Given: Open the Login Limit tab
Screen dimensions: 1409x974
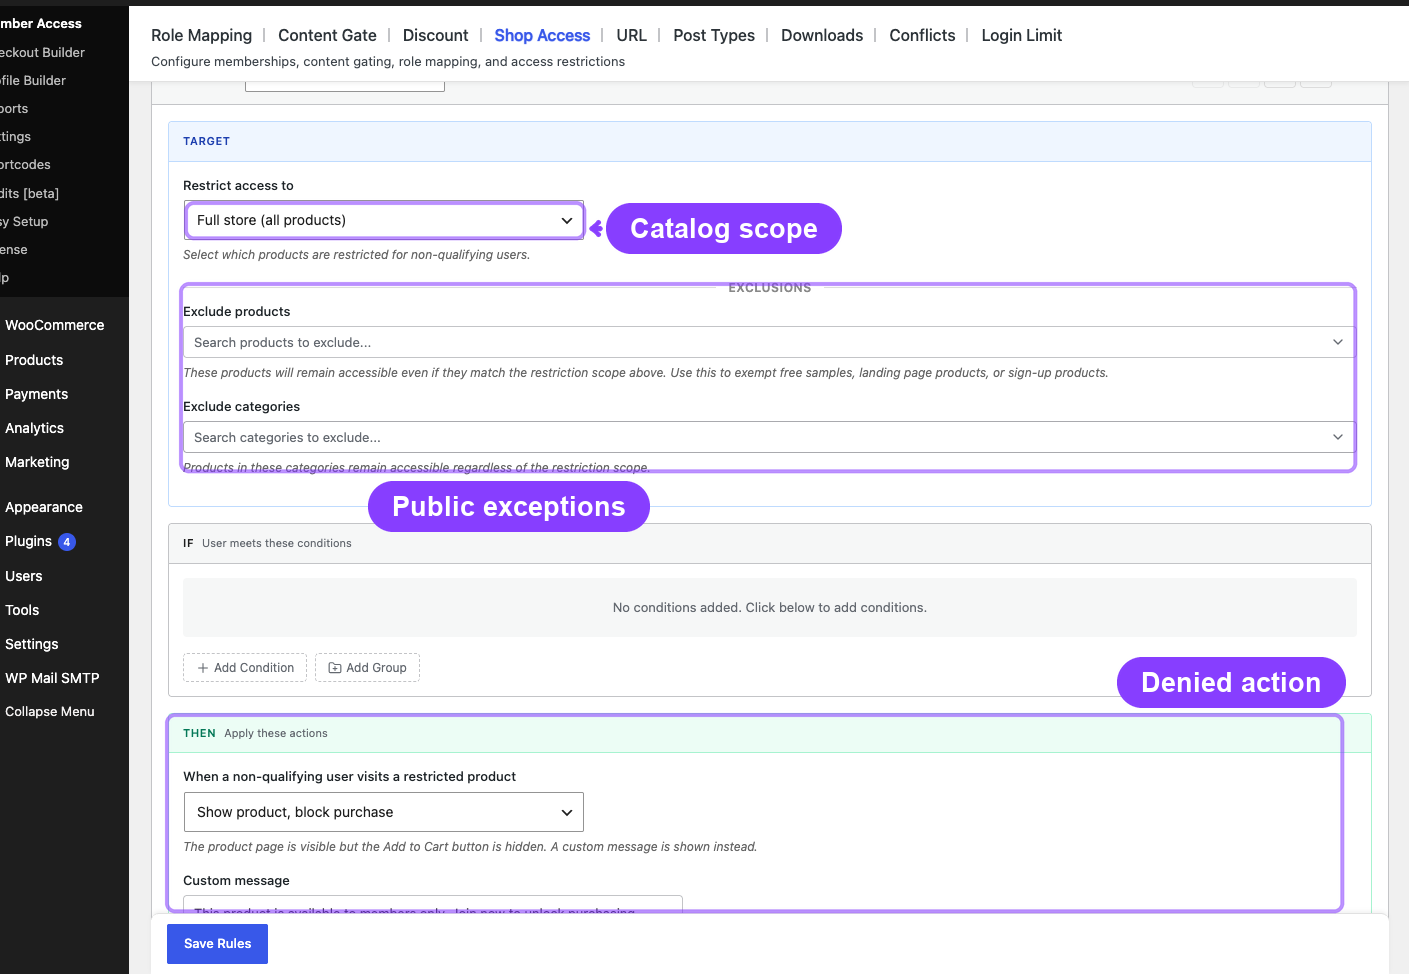Looking at the screenshot, I should 1021,35.
